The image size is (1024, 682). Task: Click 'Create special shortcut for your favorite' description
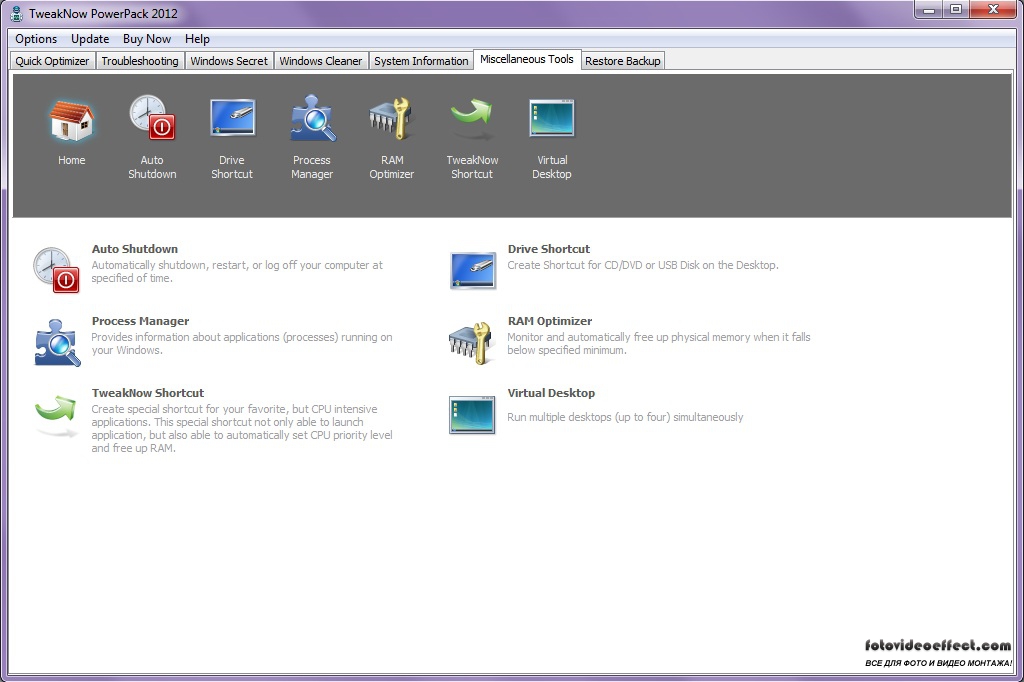[242, 429]
